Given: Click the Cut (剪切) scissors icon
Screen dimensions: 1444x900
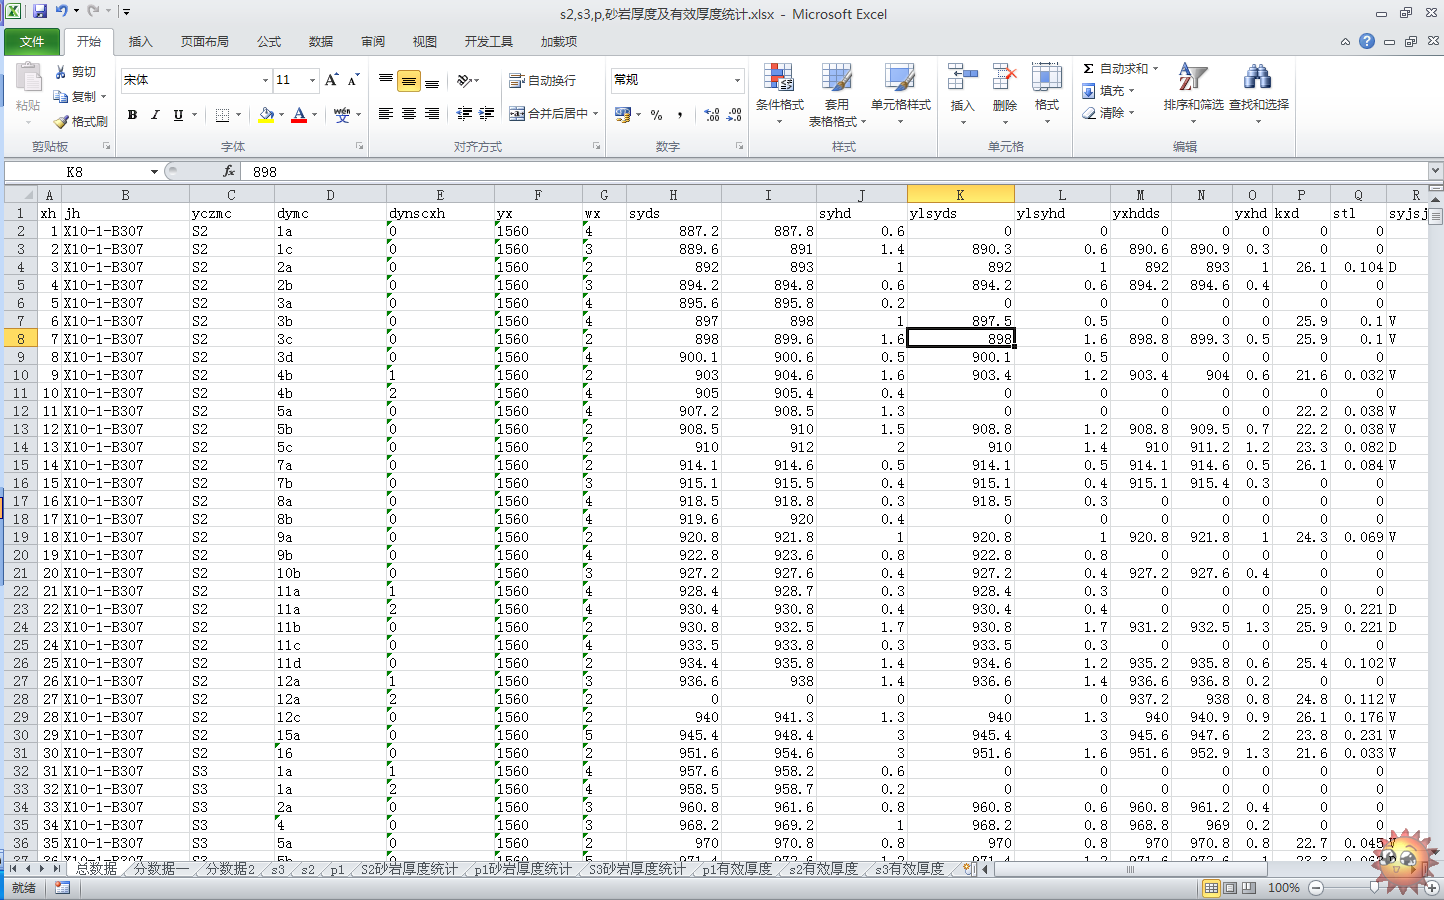Looking at the screenshot, I should (61, 72).
